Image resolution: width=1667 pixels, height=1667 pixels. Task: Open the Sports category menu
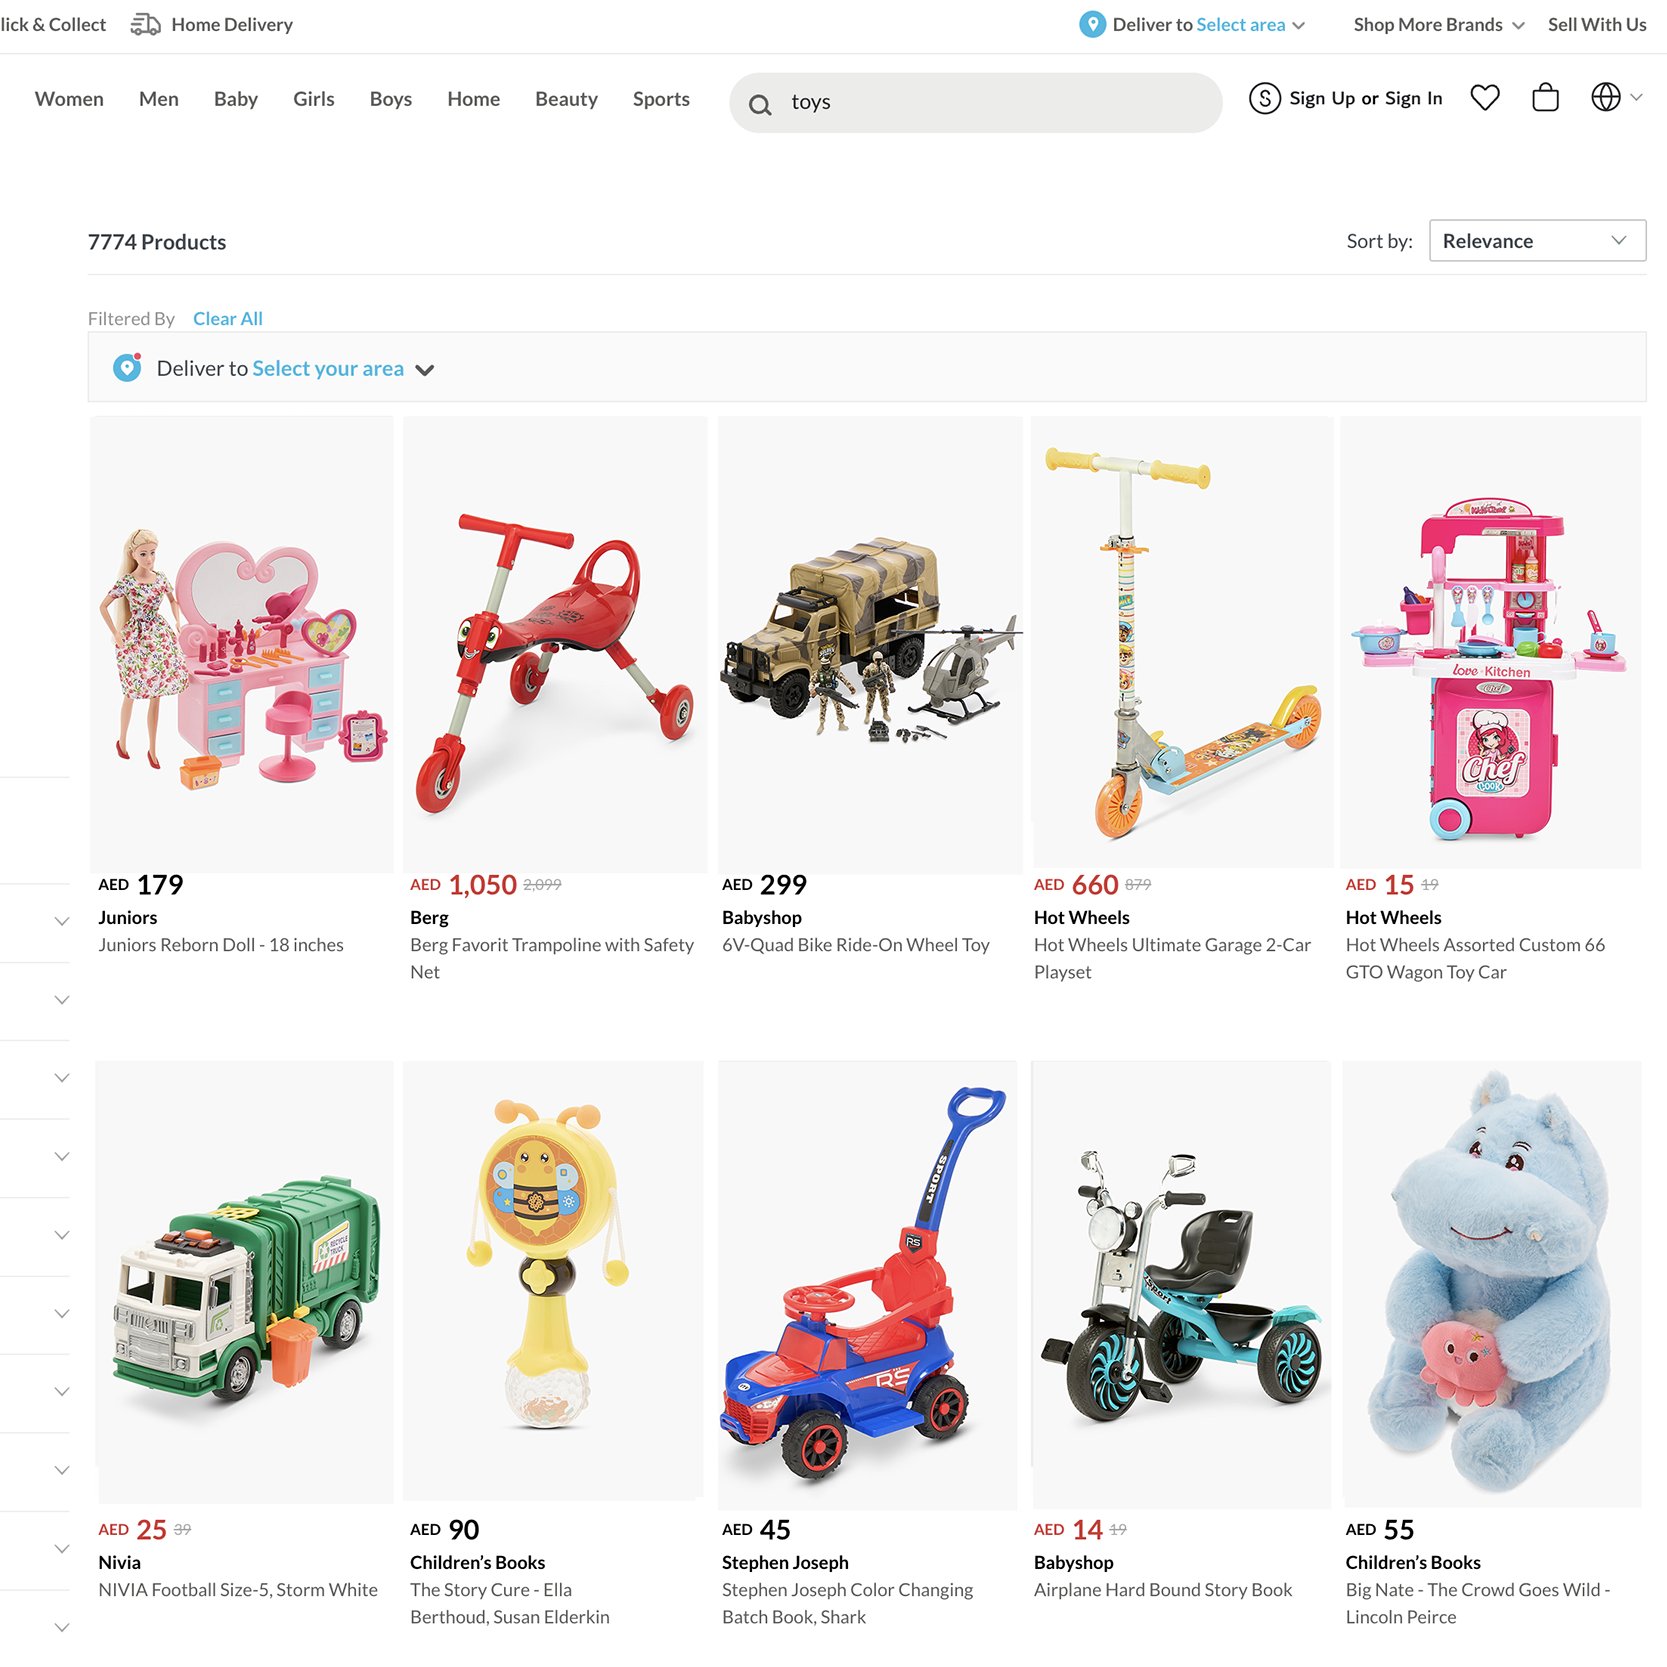661,99
